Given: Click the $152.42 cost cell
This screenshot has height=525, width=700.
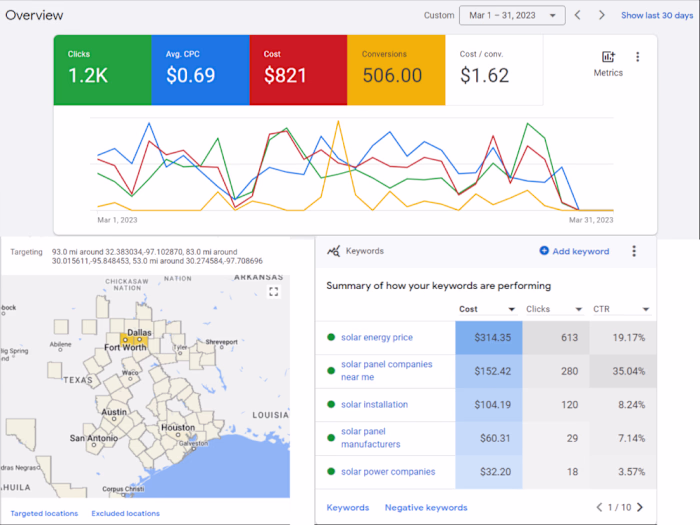Looking at the screenshot, I should pyautogui.click(x=489, y=371).
